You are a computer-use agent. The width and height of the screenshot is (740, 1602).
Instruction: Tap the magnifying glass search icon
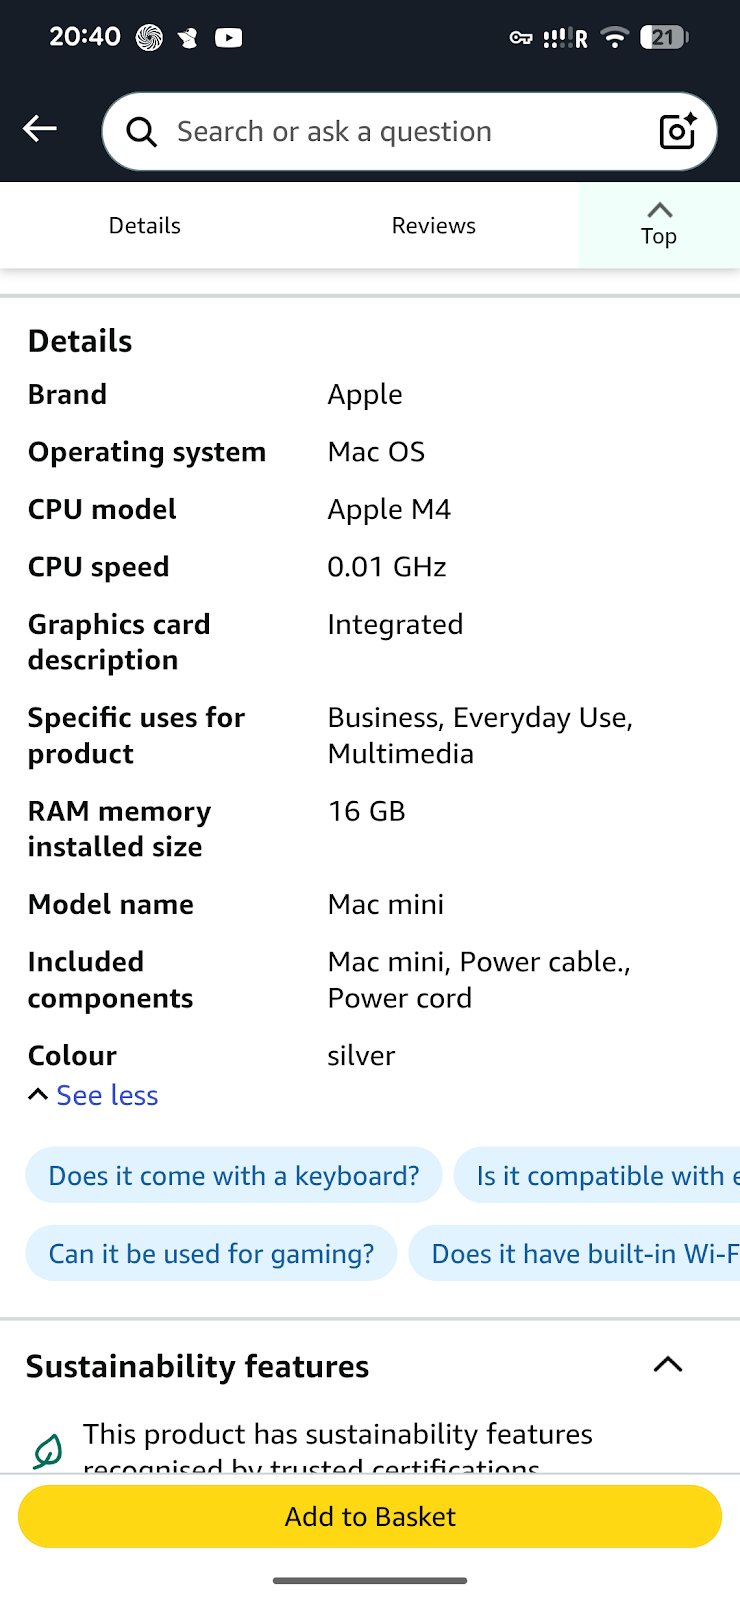click(142, 132)
